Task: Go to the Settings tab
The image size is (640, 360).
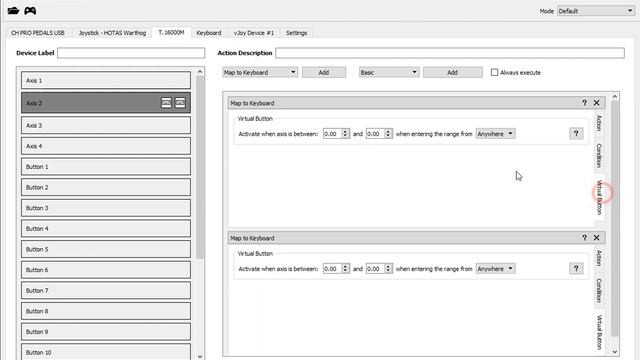Action: [296, 33]
